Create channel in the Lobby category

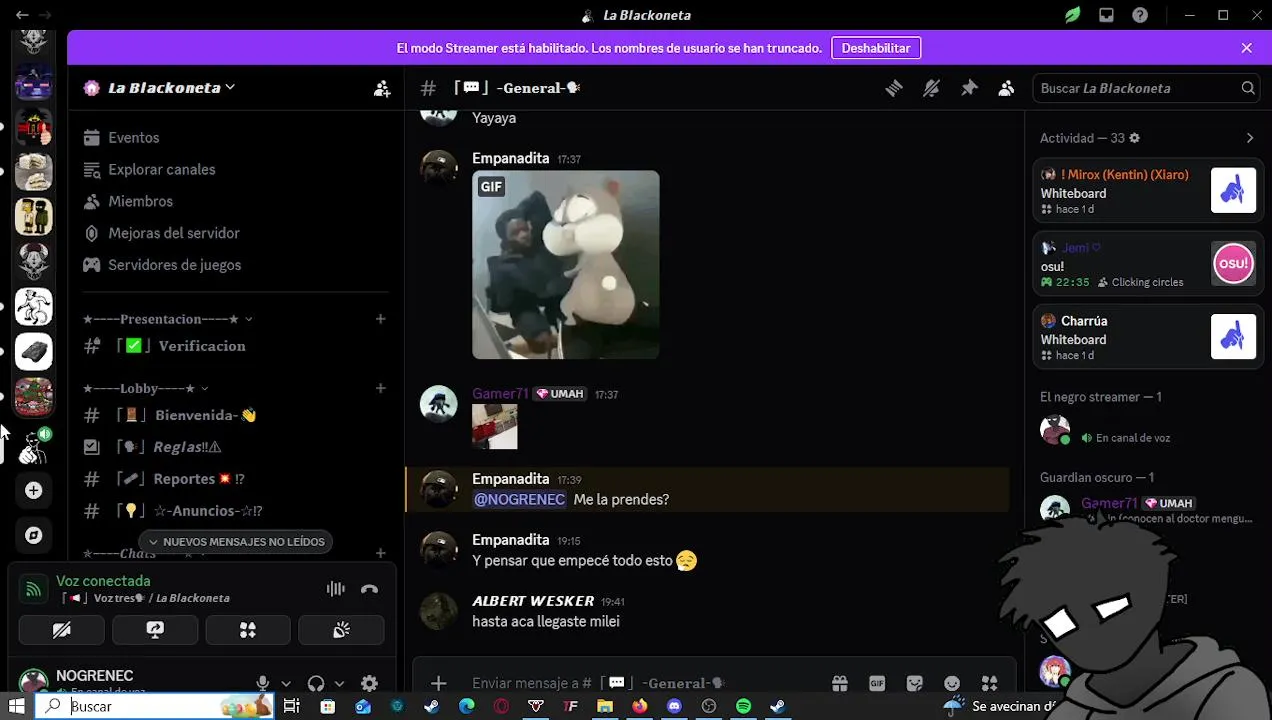coord(380,388)
